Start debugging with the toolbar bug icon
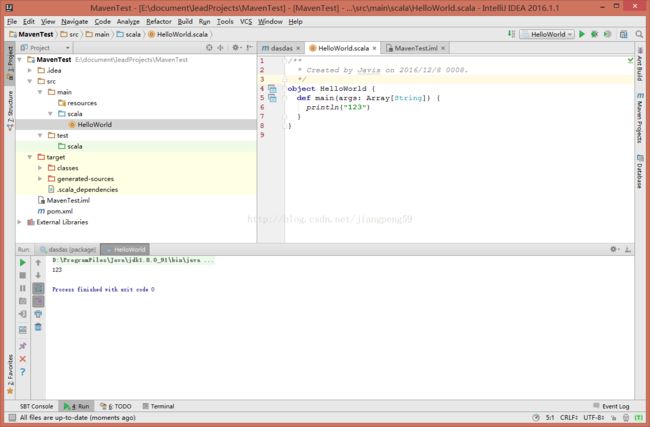Screen dimensions: 650x427 pyautogui.click(x=594, y=34)
